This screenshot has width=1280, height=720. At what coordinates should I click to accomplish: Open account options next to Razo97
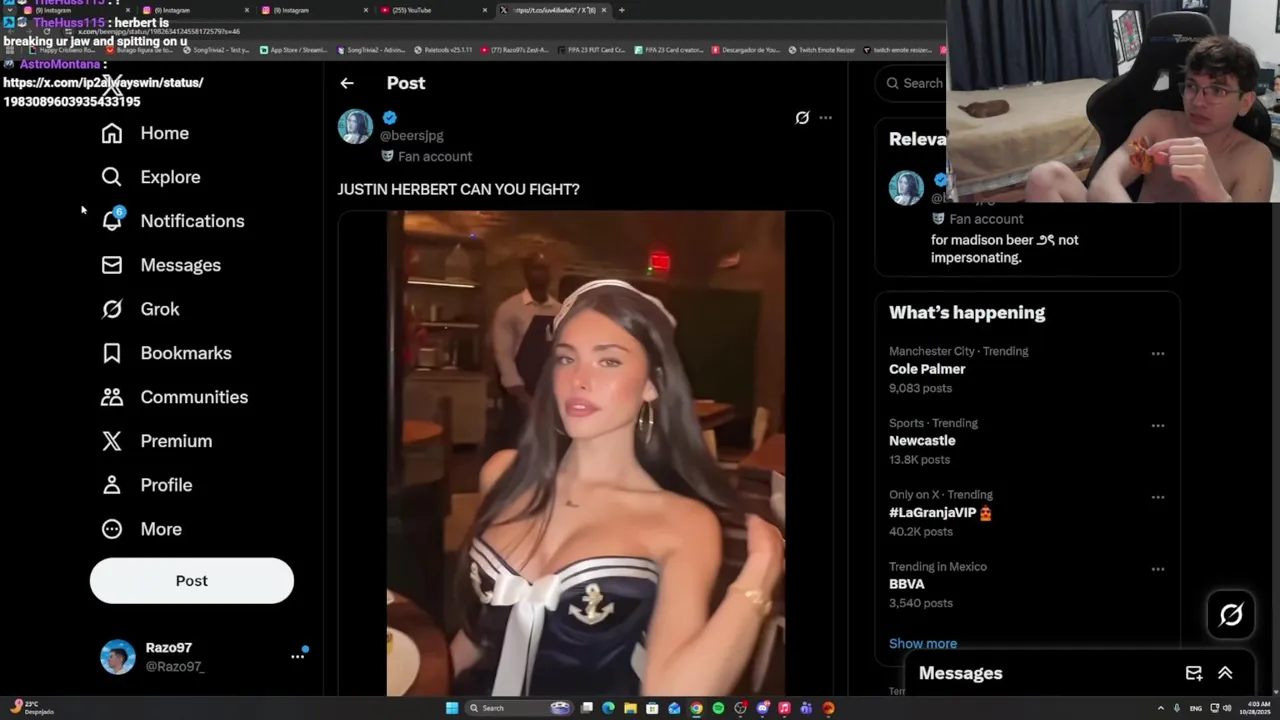tap(298, 656)
